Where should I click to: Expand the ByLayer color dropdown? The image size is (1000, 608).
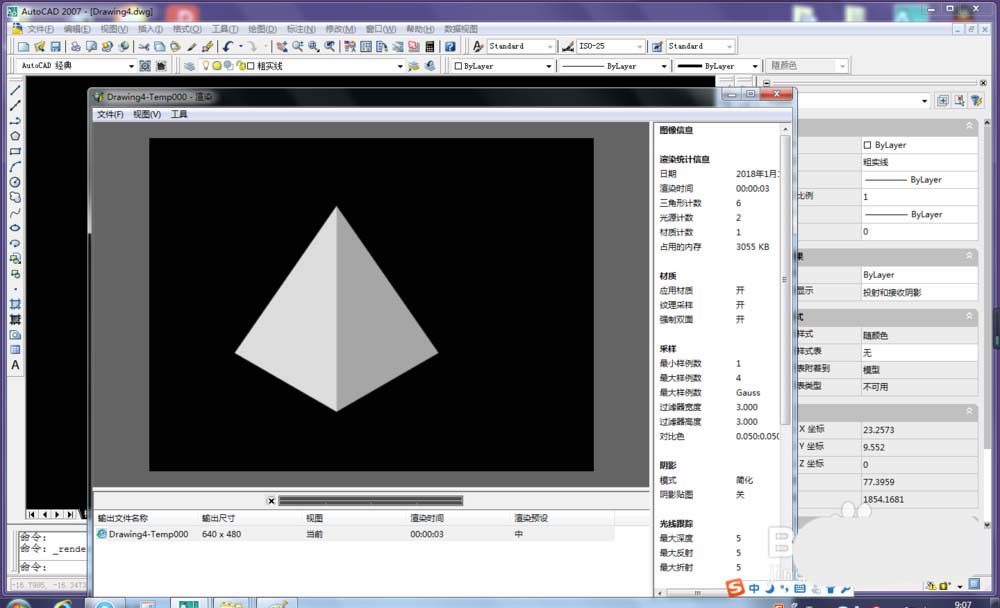(548, 66)
